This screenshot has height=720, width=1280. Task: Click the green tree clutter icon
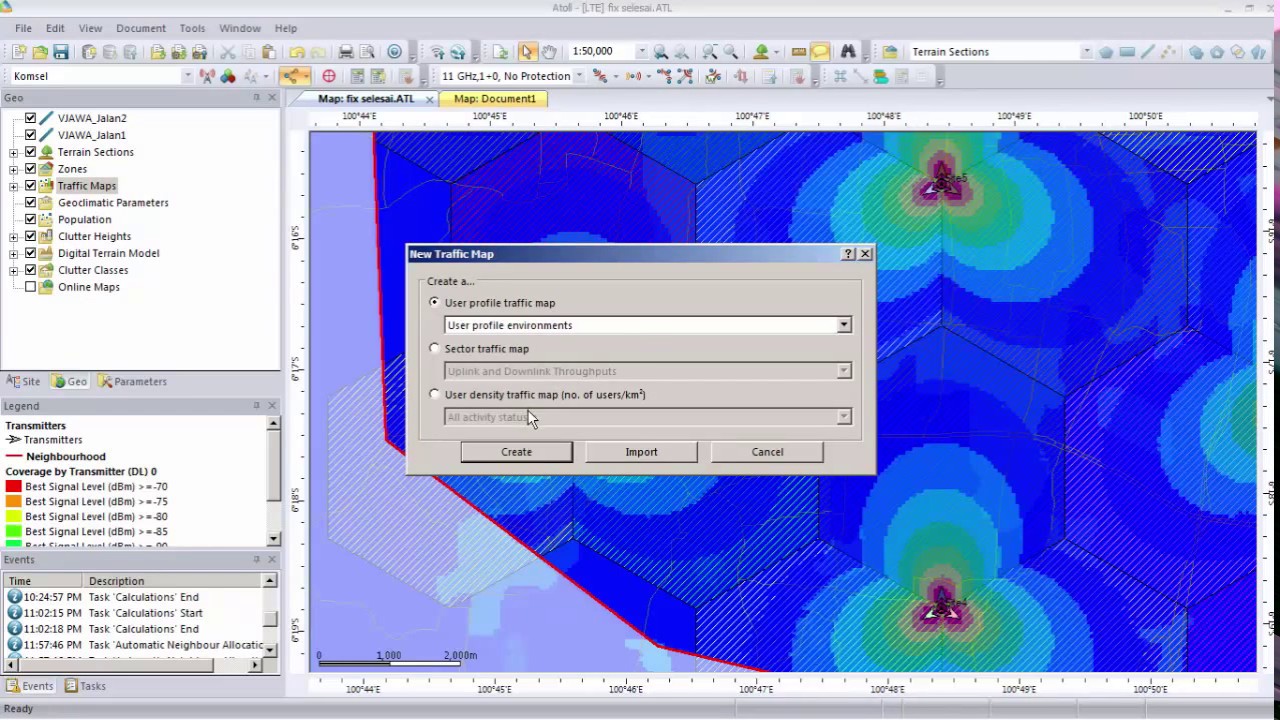coord(762,52)
